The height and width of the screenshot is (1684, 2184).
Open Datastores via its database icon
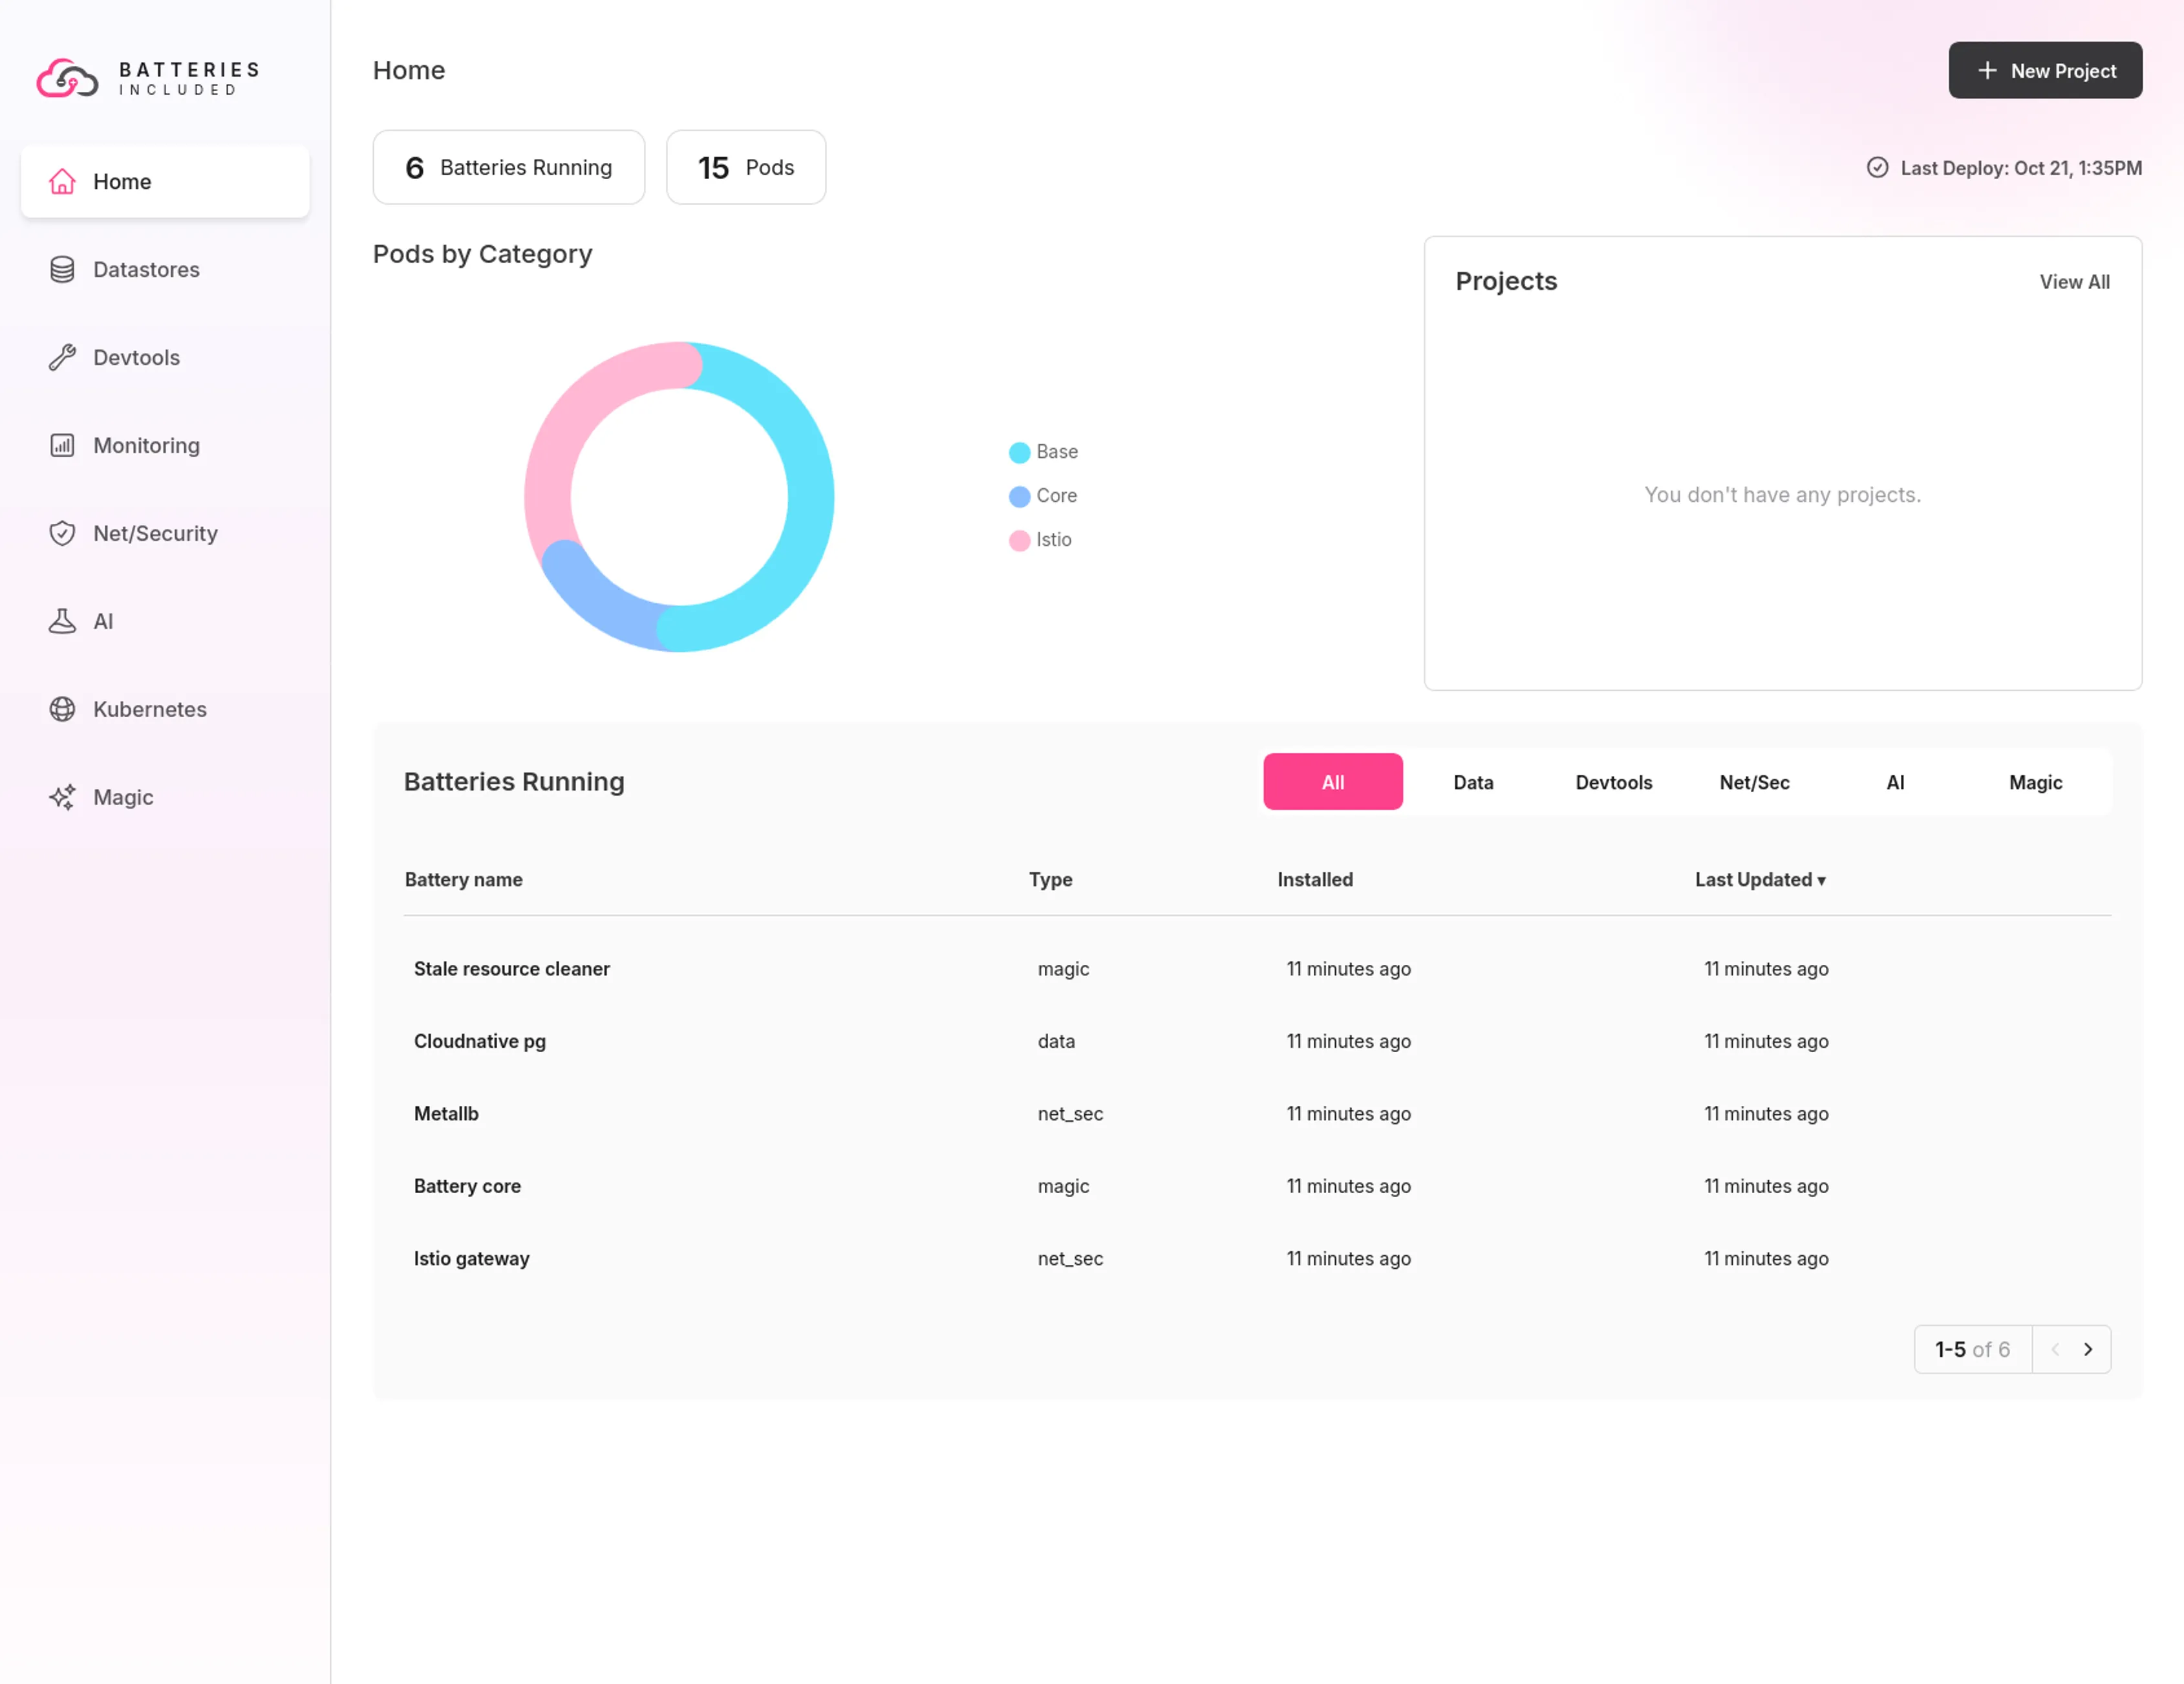pyautogui.click(x=62, y=269)
